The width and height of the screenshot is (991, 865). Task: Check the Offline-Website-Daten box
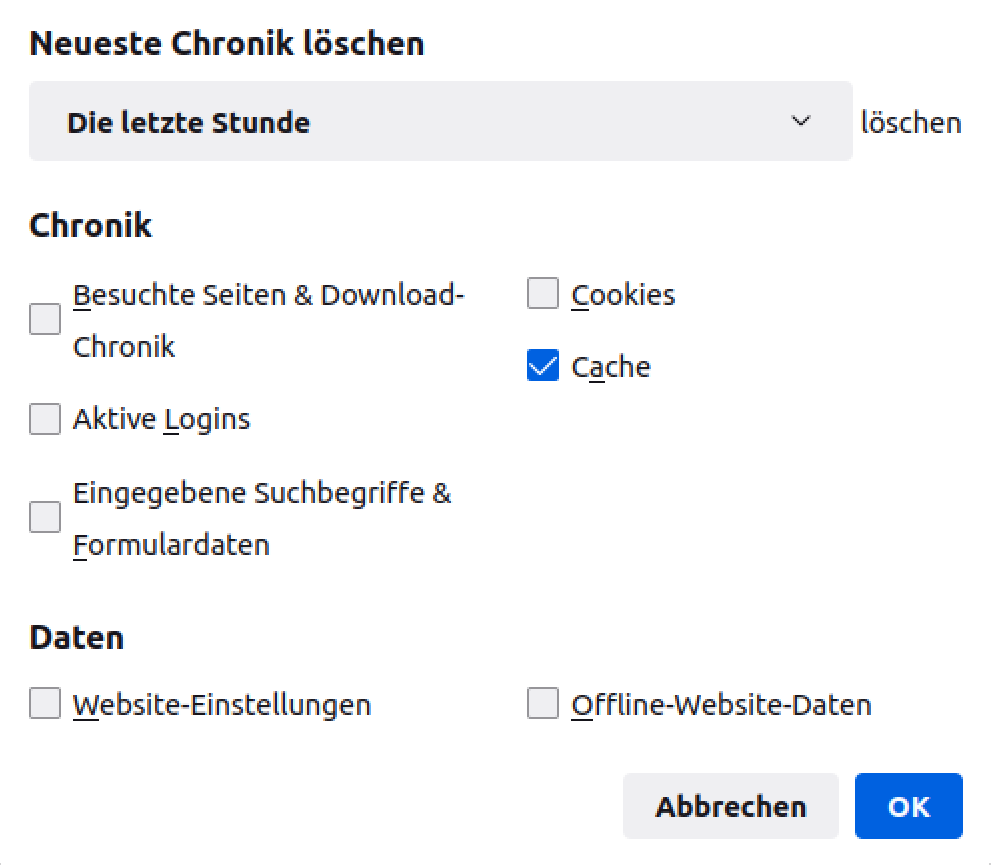pyautogui.click(x=543, y=704)
